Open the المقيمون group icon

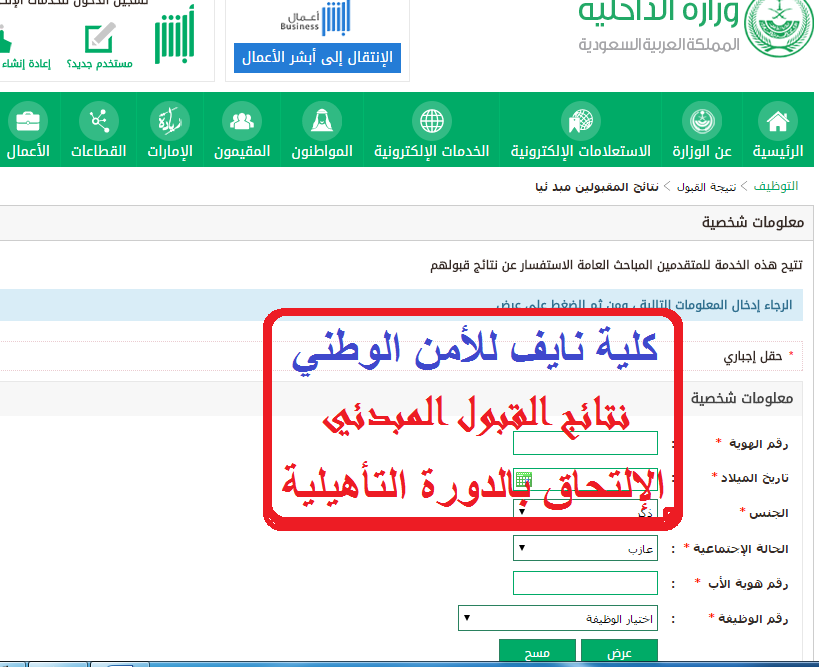click(242, 121)
